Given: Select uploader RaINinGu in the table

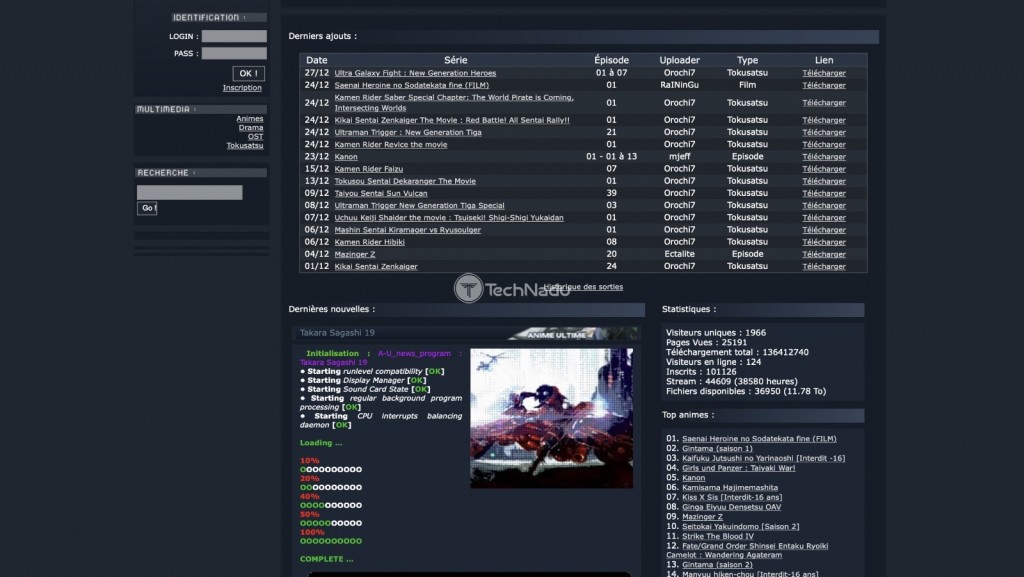Looking at the screenshot, I should point(679,85).
